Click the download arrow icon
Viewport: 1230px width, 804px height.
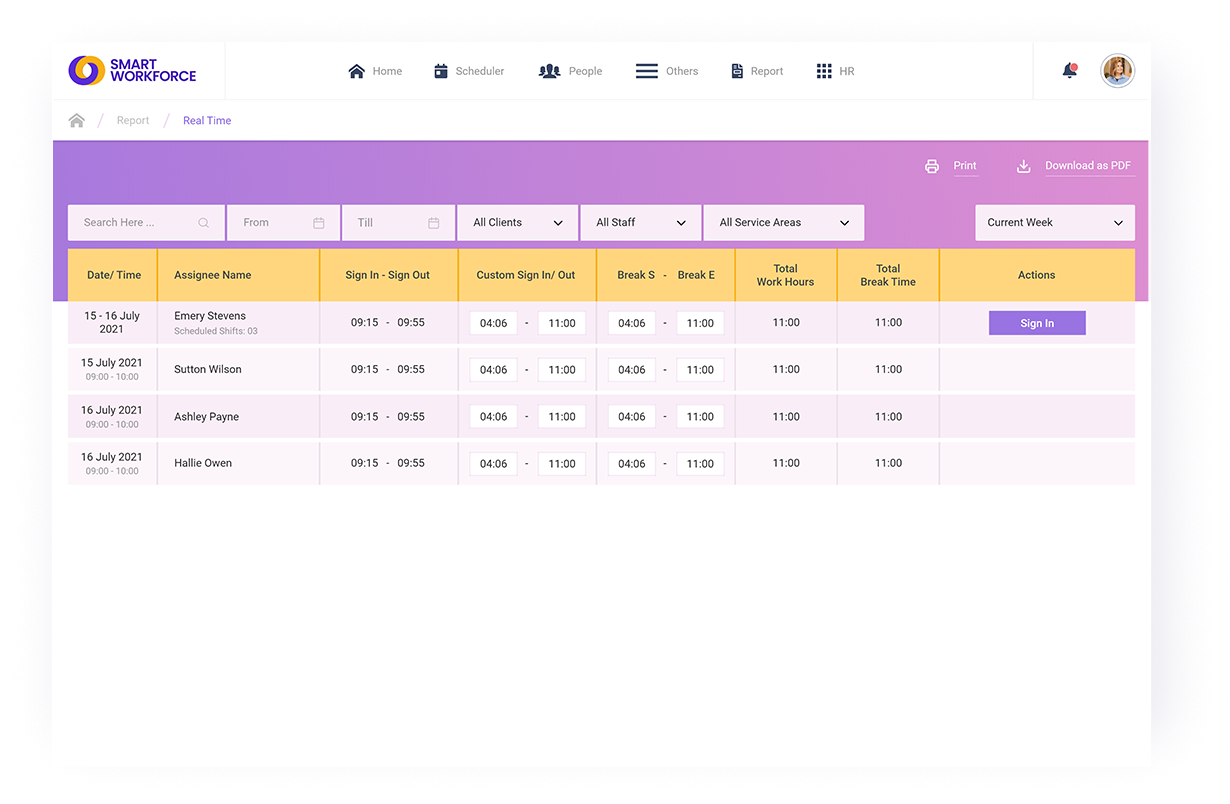1023,167
